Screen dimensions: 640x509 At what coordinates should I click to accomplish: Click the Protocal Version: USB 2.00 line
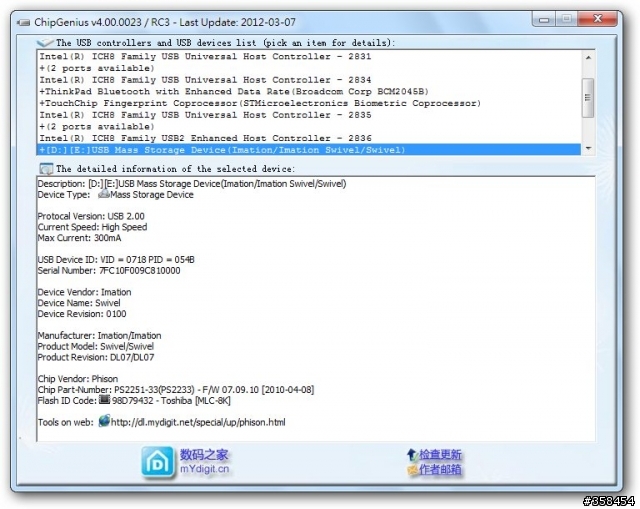click(91, 216)
